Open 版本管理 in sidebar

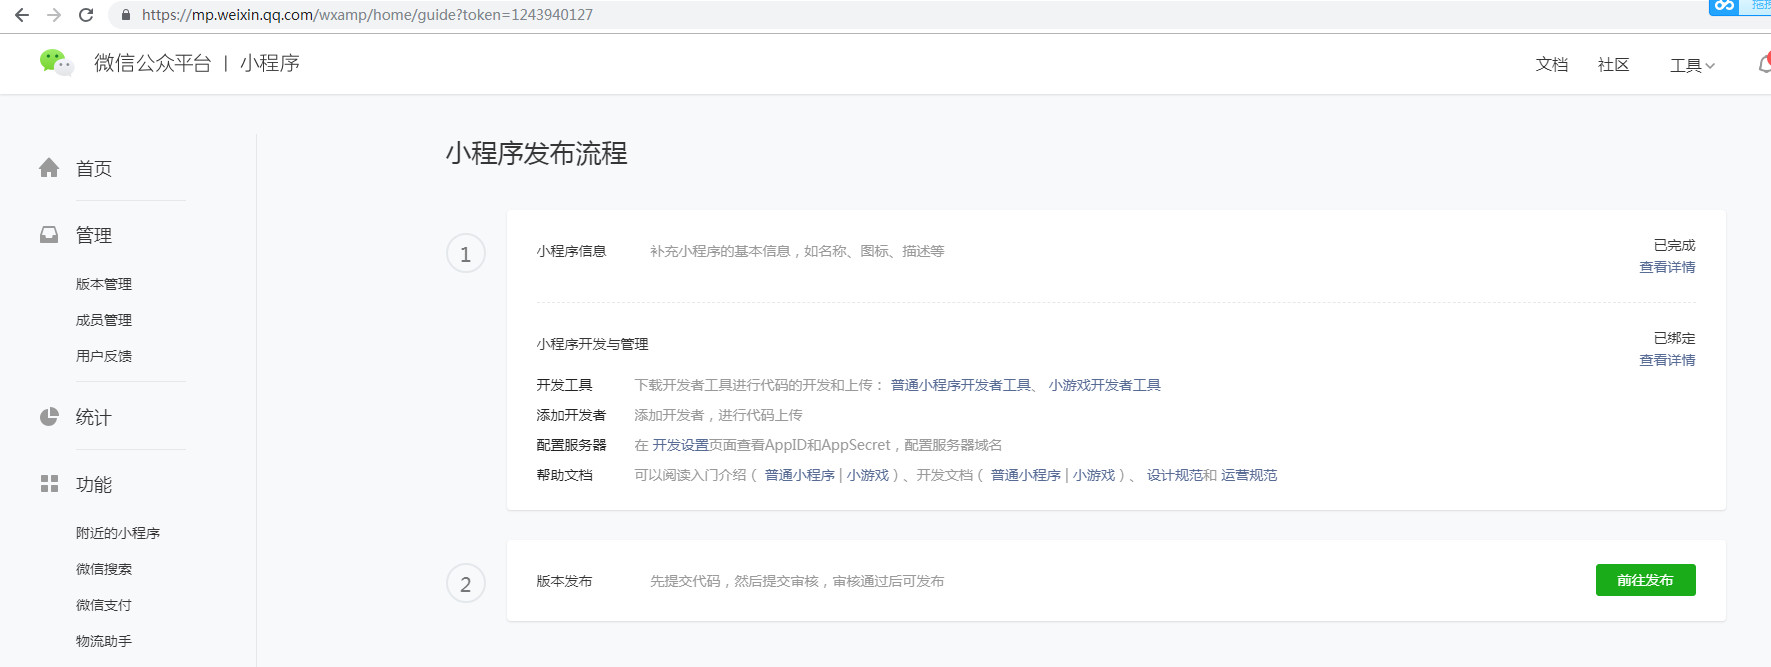[x=104, y=284]
